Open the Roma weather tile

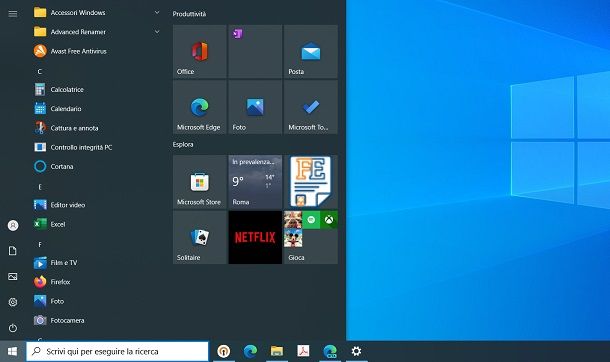(255, 182)
